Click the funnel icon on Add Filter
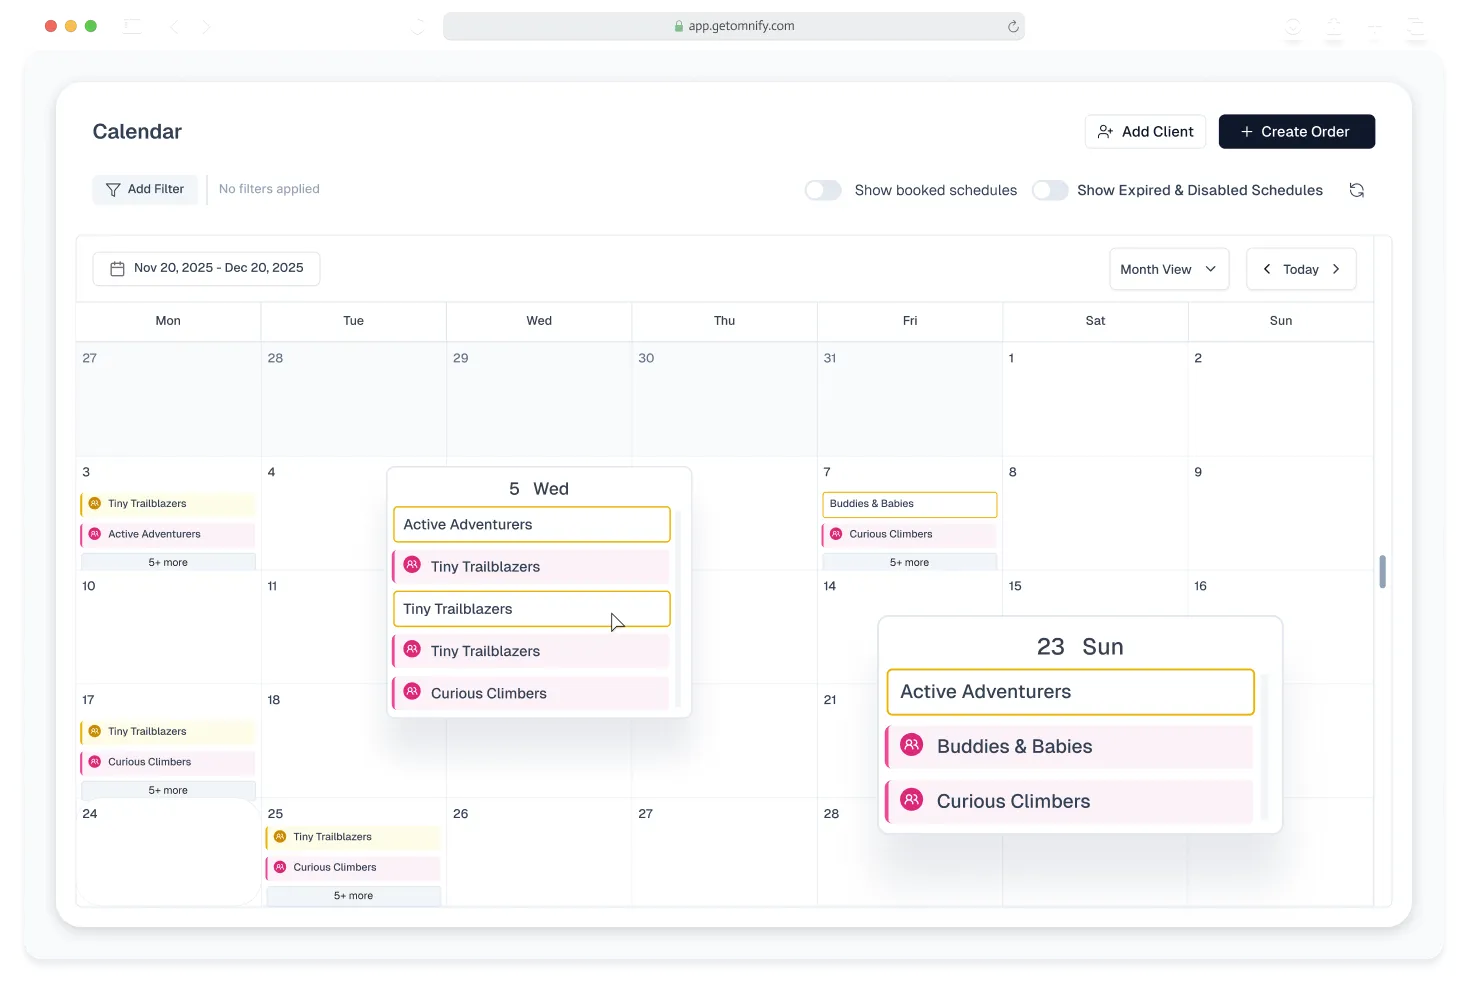Screen dimensions: 1468x990 pyautogui.click(x=113, y=189)
